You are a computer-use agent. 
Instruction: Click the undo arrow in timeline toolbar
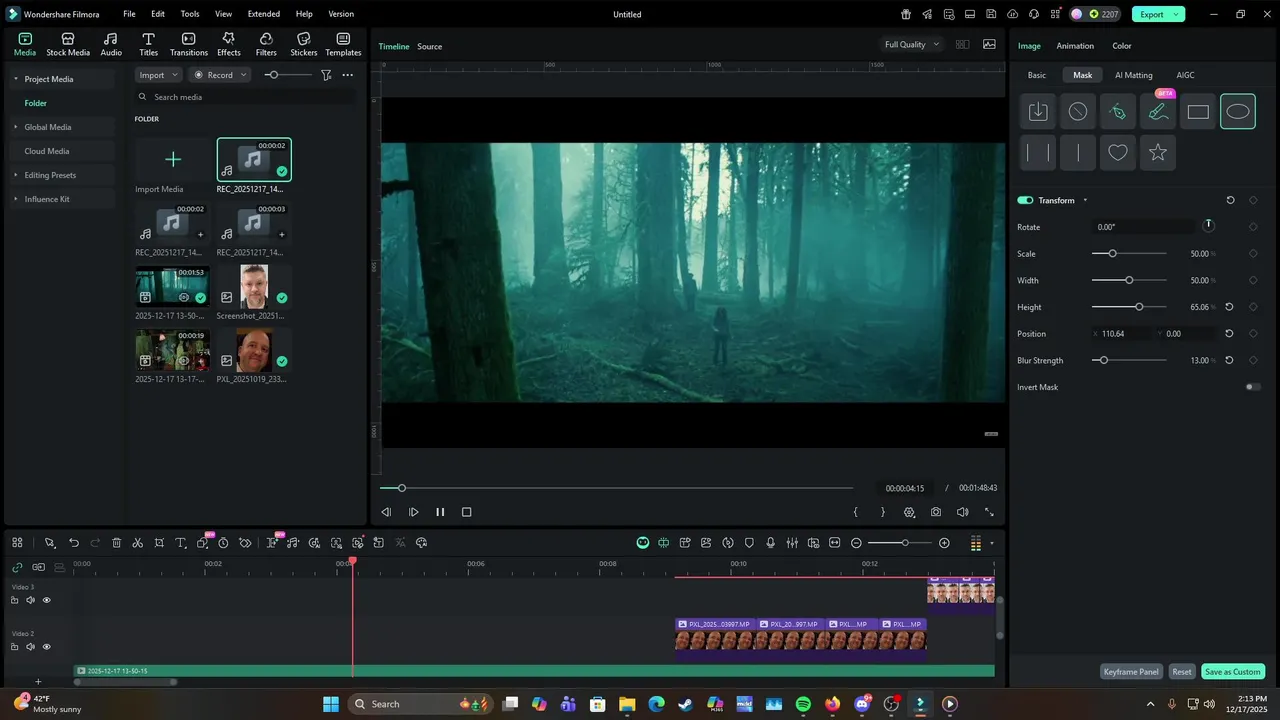[x=74, y=543]
